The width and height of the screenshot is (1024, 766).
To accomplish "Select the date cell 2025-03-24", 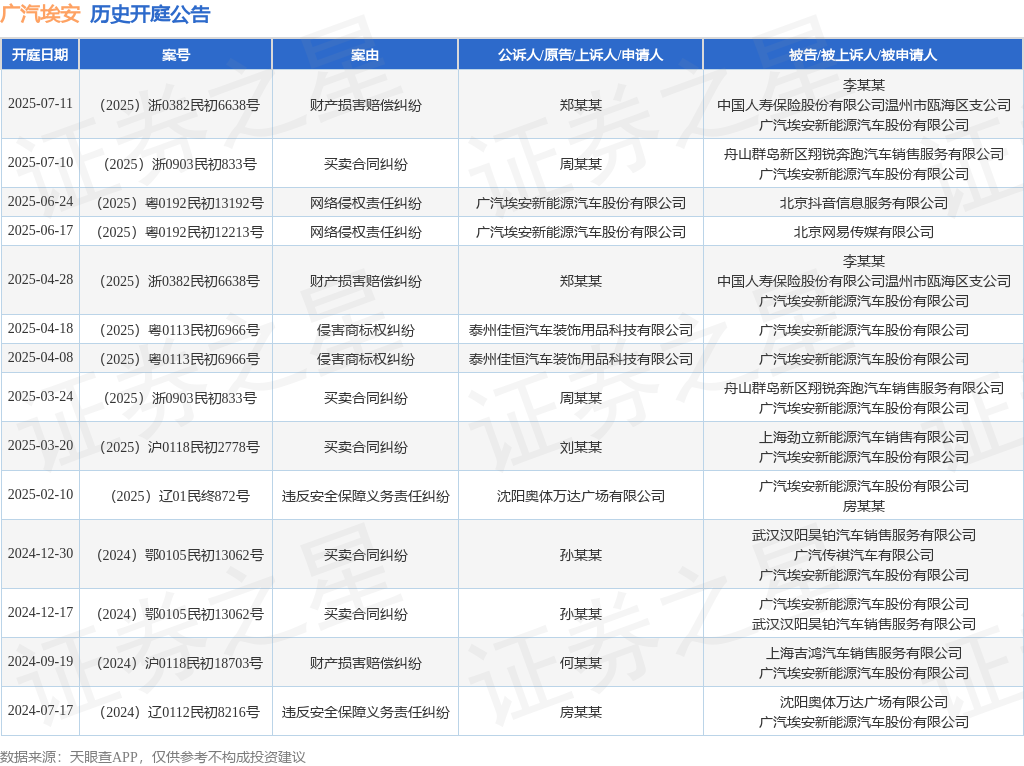I will (x=40, y=397).
